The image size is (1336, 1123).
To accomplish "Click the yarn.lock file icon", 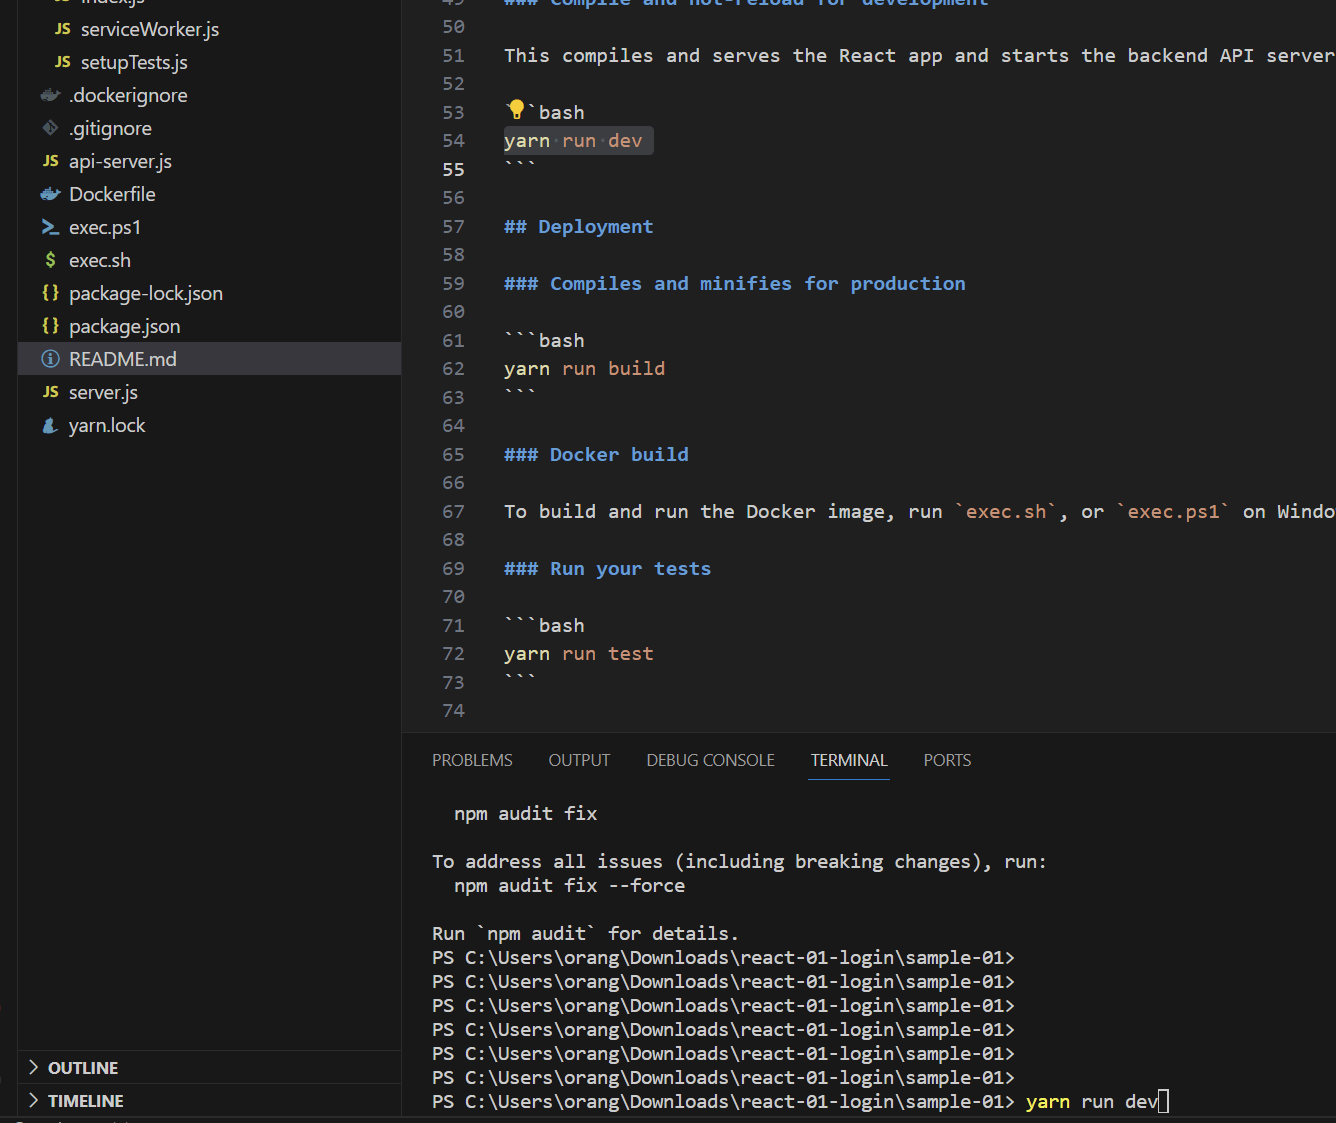I will [51, 425].
